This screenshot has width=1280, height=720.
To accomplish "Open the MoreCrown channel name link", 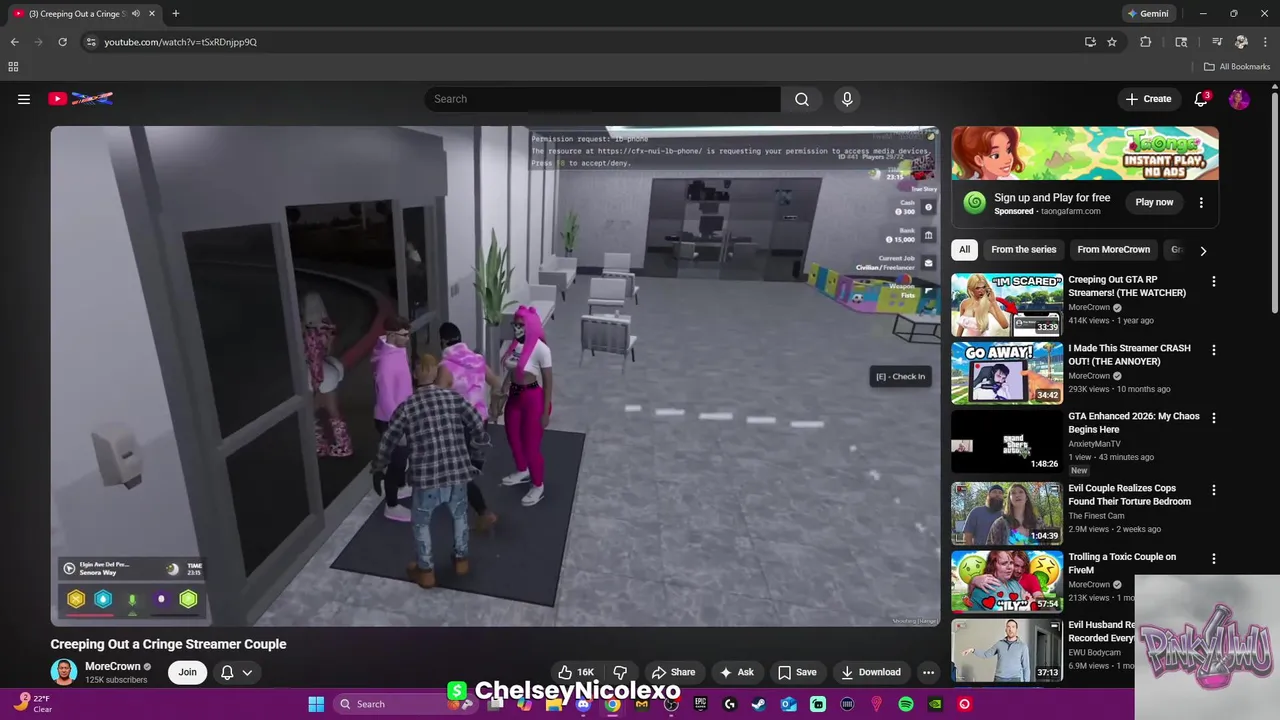I will pyautogui.click(x=113, y=666).
